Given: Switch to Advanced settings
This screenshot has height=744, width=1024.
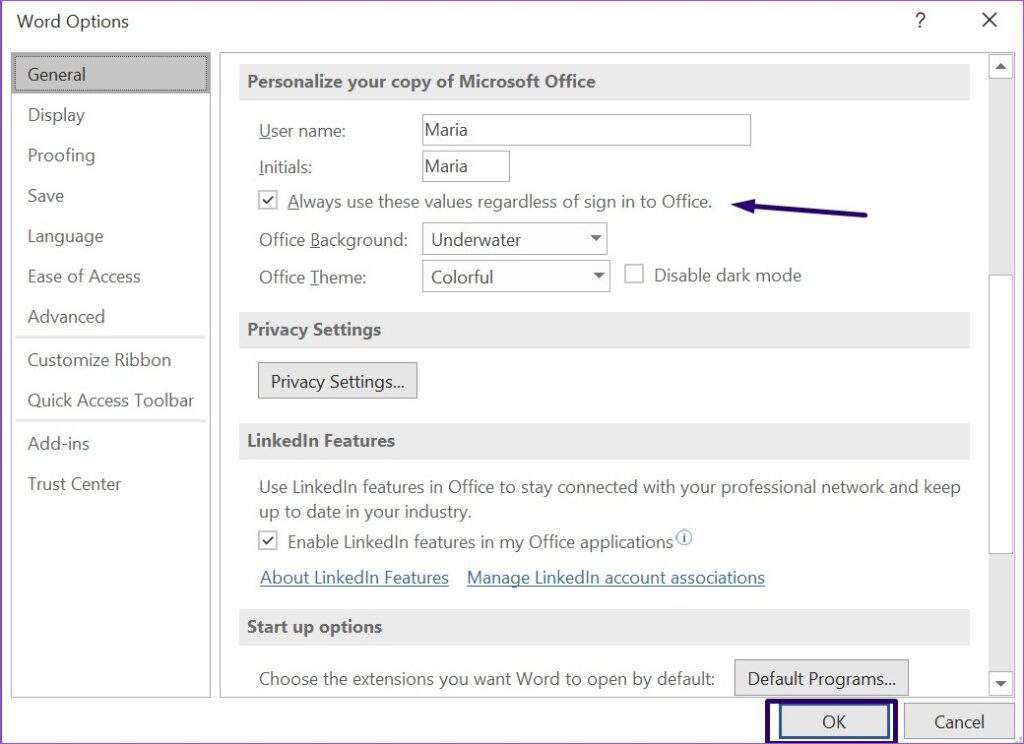Looking at the screenshot, I should click(65, 316).
